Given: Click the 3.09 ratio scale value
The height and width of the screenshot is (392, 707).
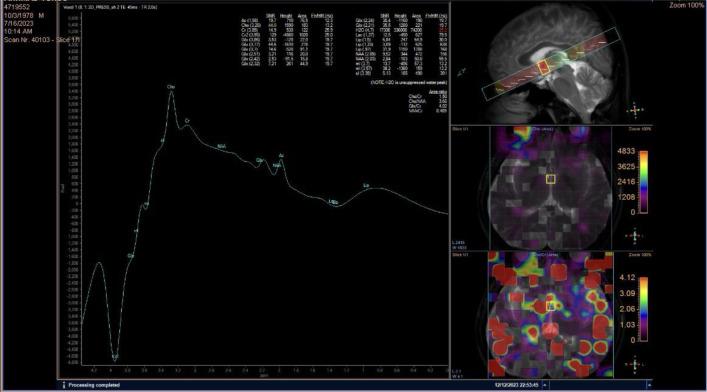Looking at the screenshot, I should pos(627,293).
